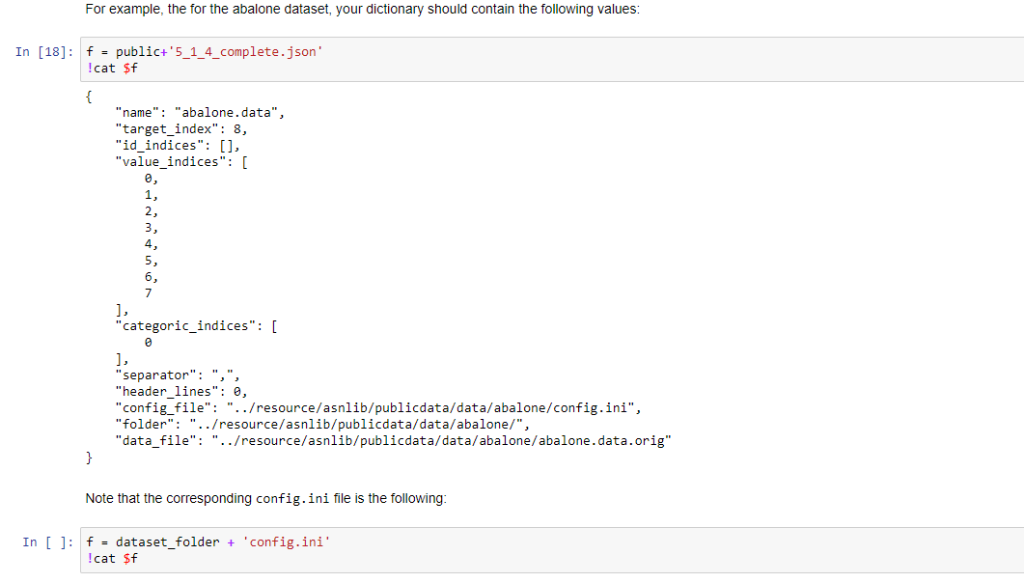The height and width of the screenshot is (583, 1024).
Task: Click the 'Note that the corresponding config.ini' paragraph
Action: pyautogui.click(x=266, y=498)
